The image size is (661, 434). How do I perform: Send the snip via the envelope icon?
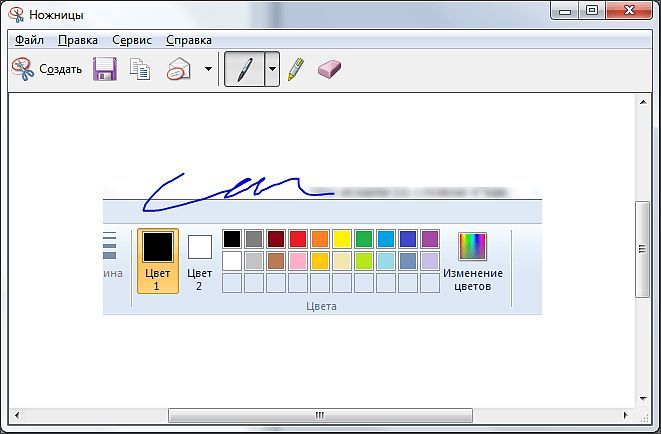179,69
